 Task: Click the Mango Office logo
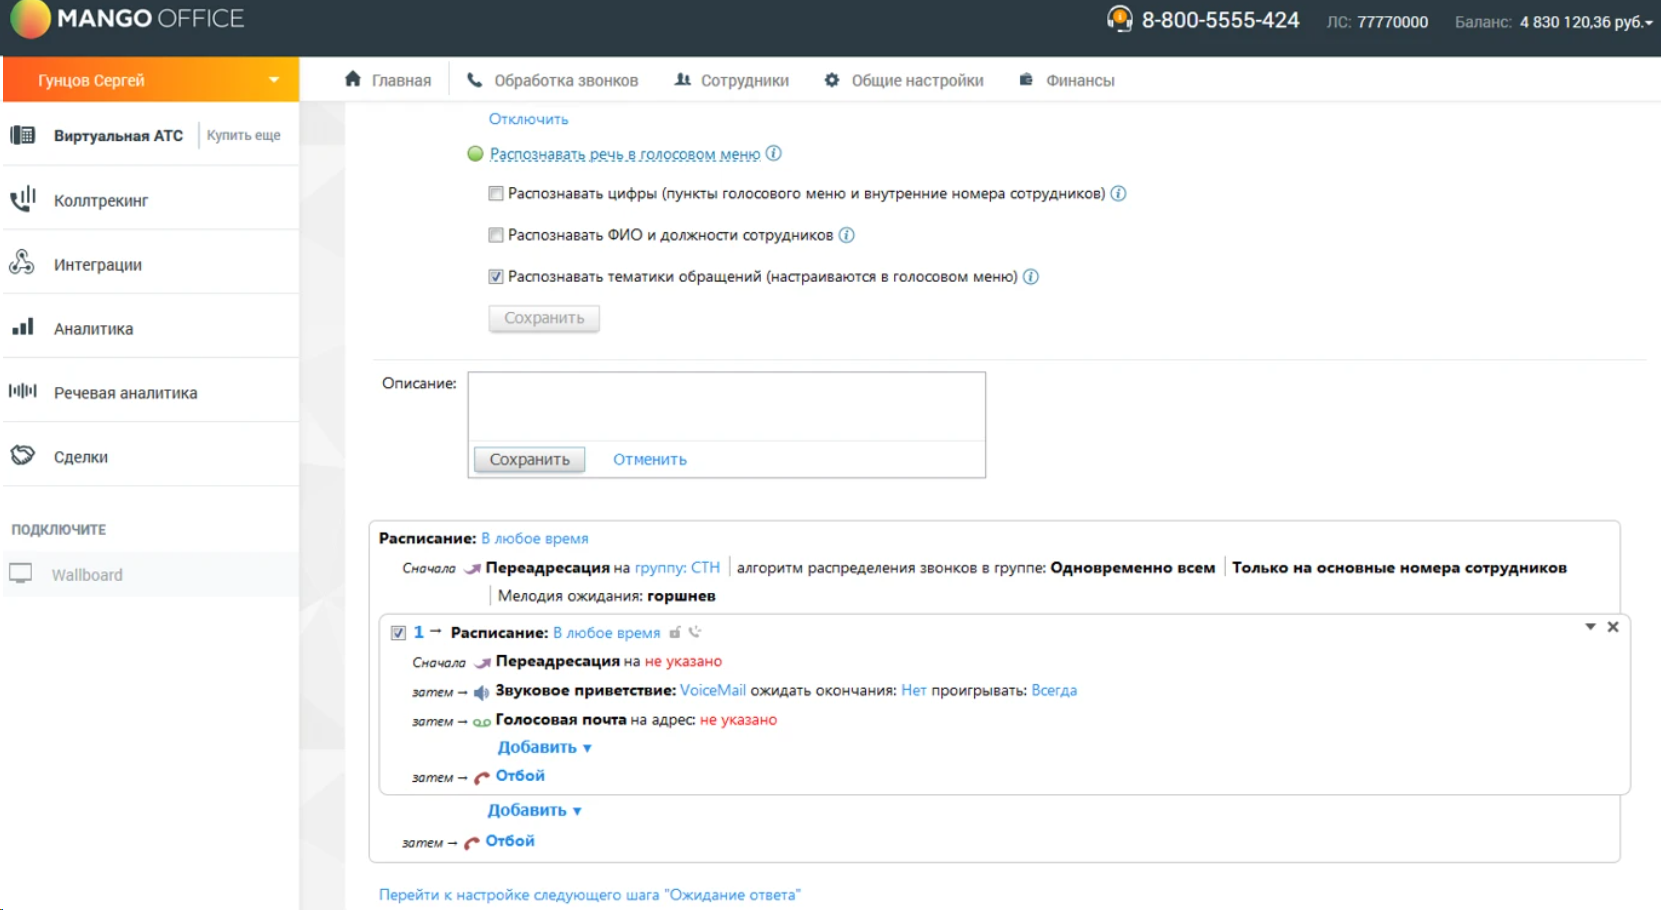pyautogui.click(x=127, y=18)
